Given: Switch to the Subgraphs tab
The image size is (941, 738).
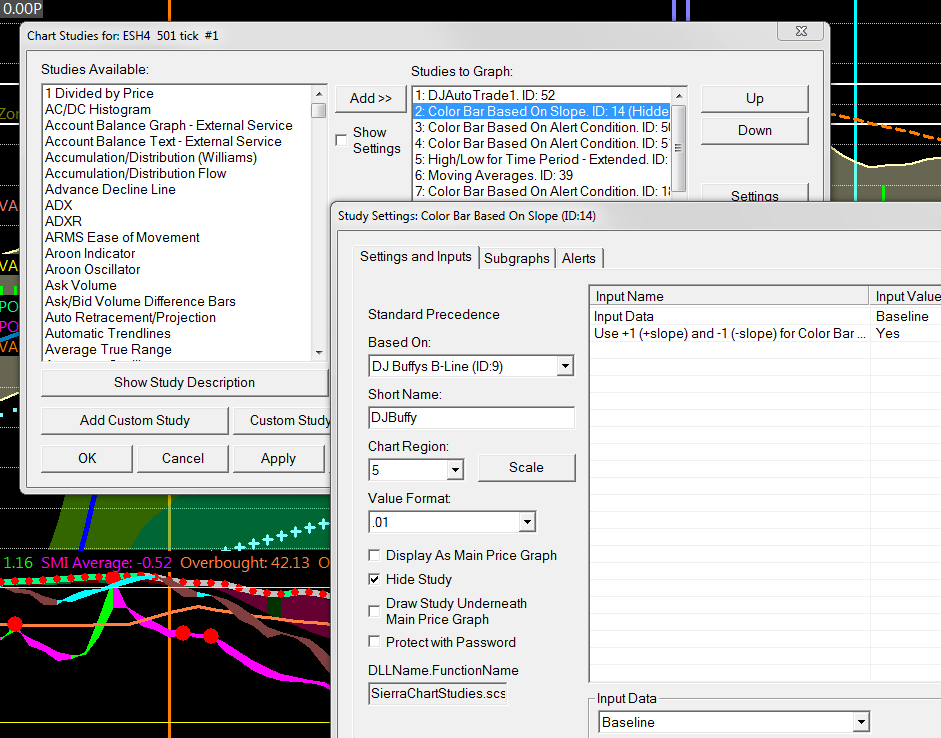Looking at the screenshot, I should tap(516, 258).
